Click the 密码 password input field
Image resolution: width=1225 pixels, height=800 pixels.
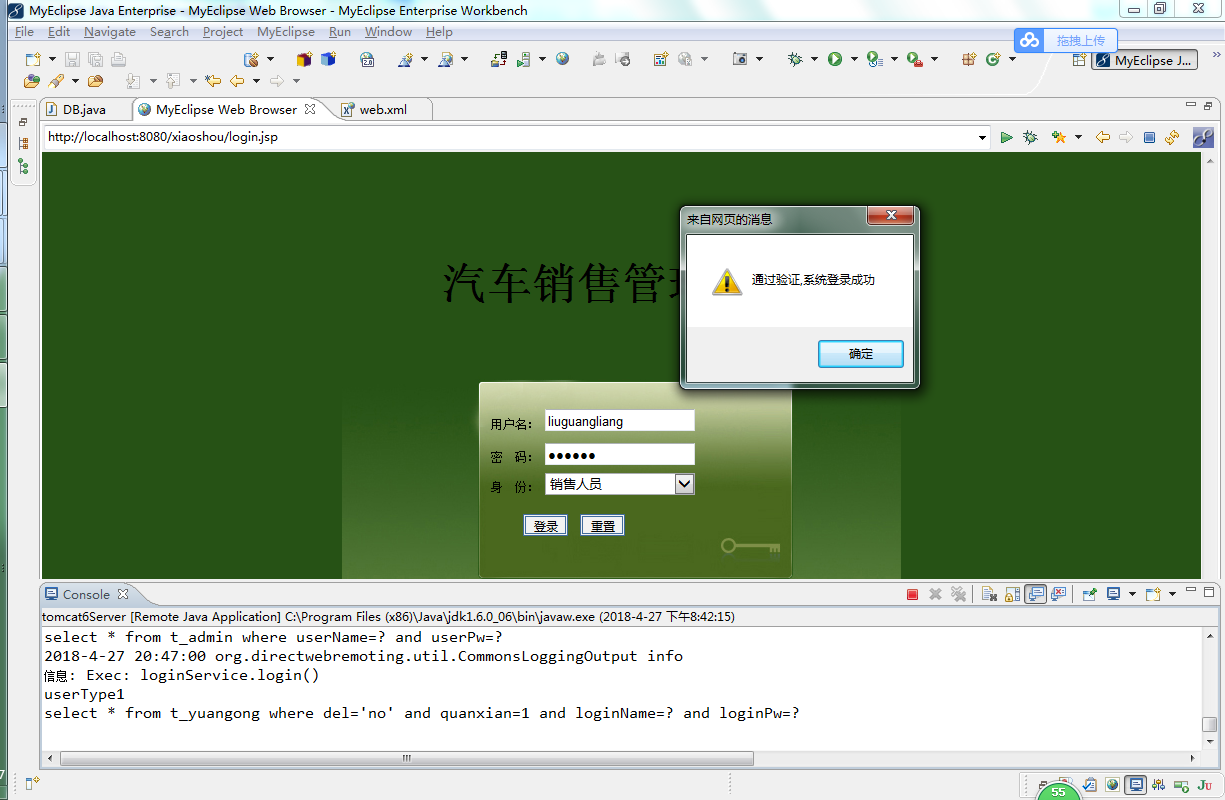point(619,455)
